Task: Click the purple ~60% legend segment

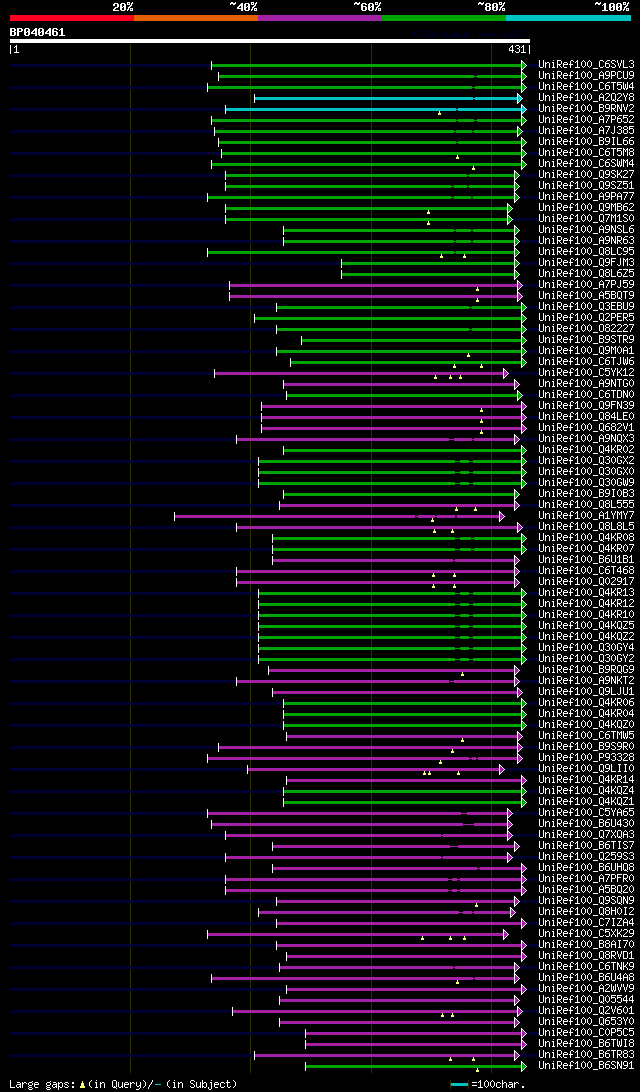Action: click(320, 17)
